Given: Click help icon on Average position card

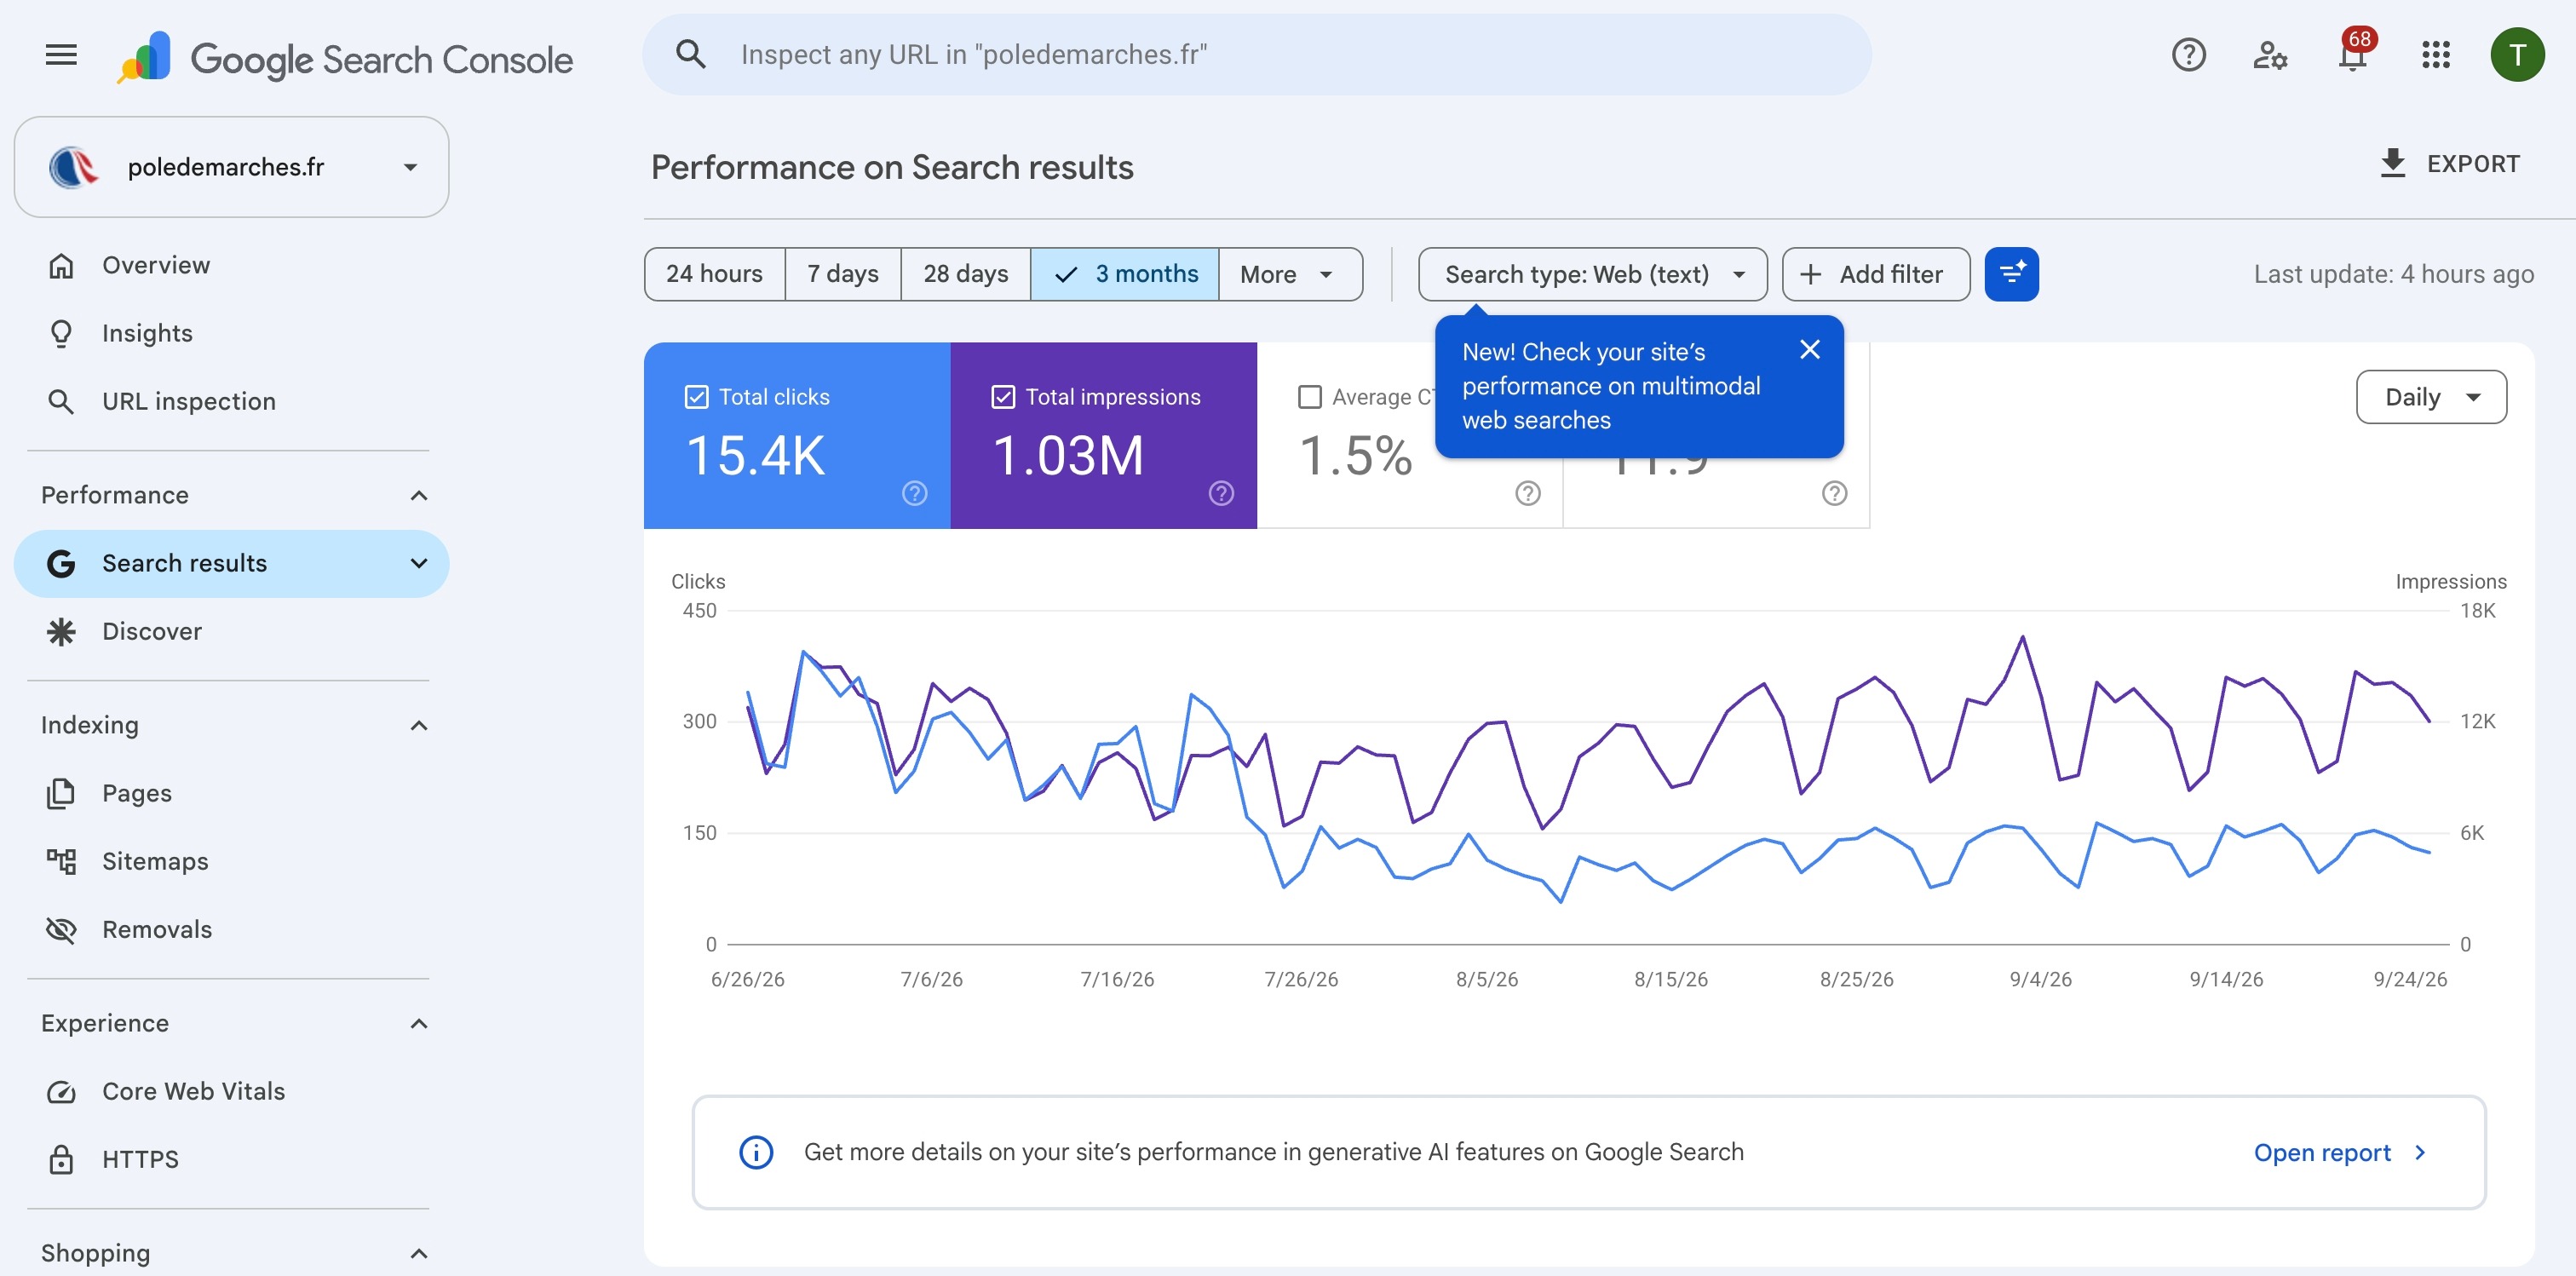Looking at the screenshot, I should pyautogui.click(x=1834, y=493).
